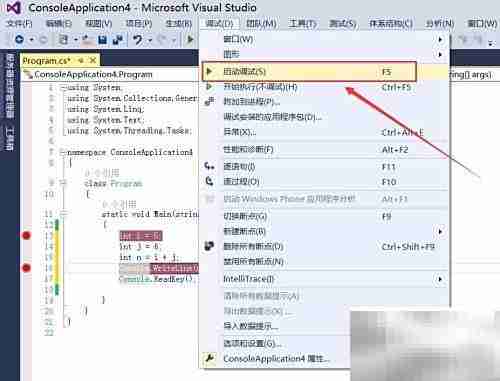The image size is (500, 381).
Task: Click the Save All toolbar icon
Action: coord(118,40)
